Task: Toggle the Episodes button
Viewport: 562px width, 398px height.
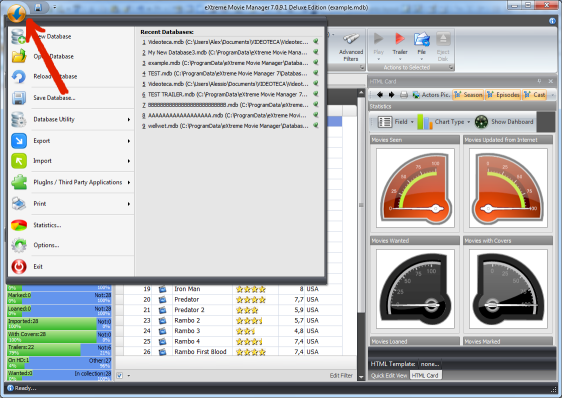Action: point(503,95)
